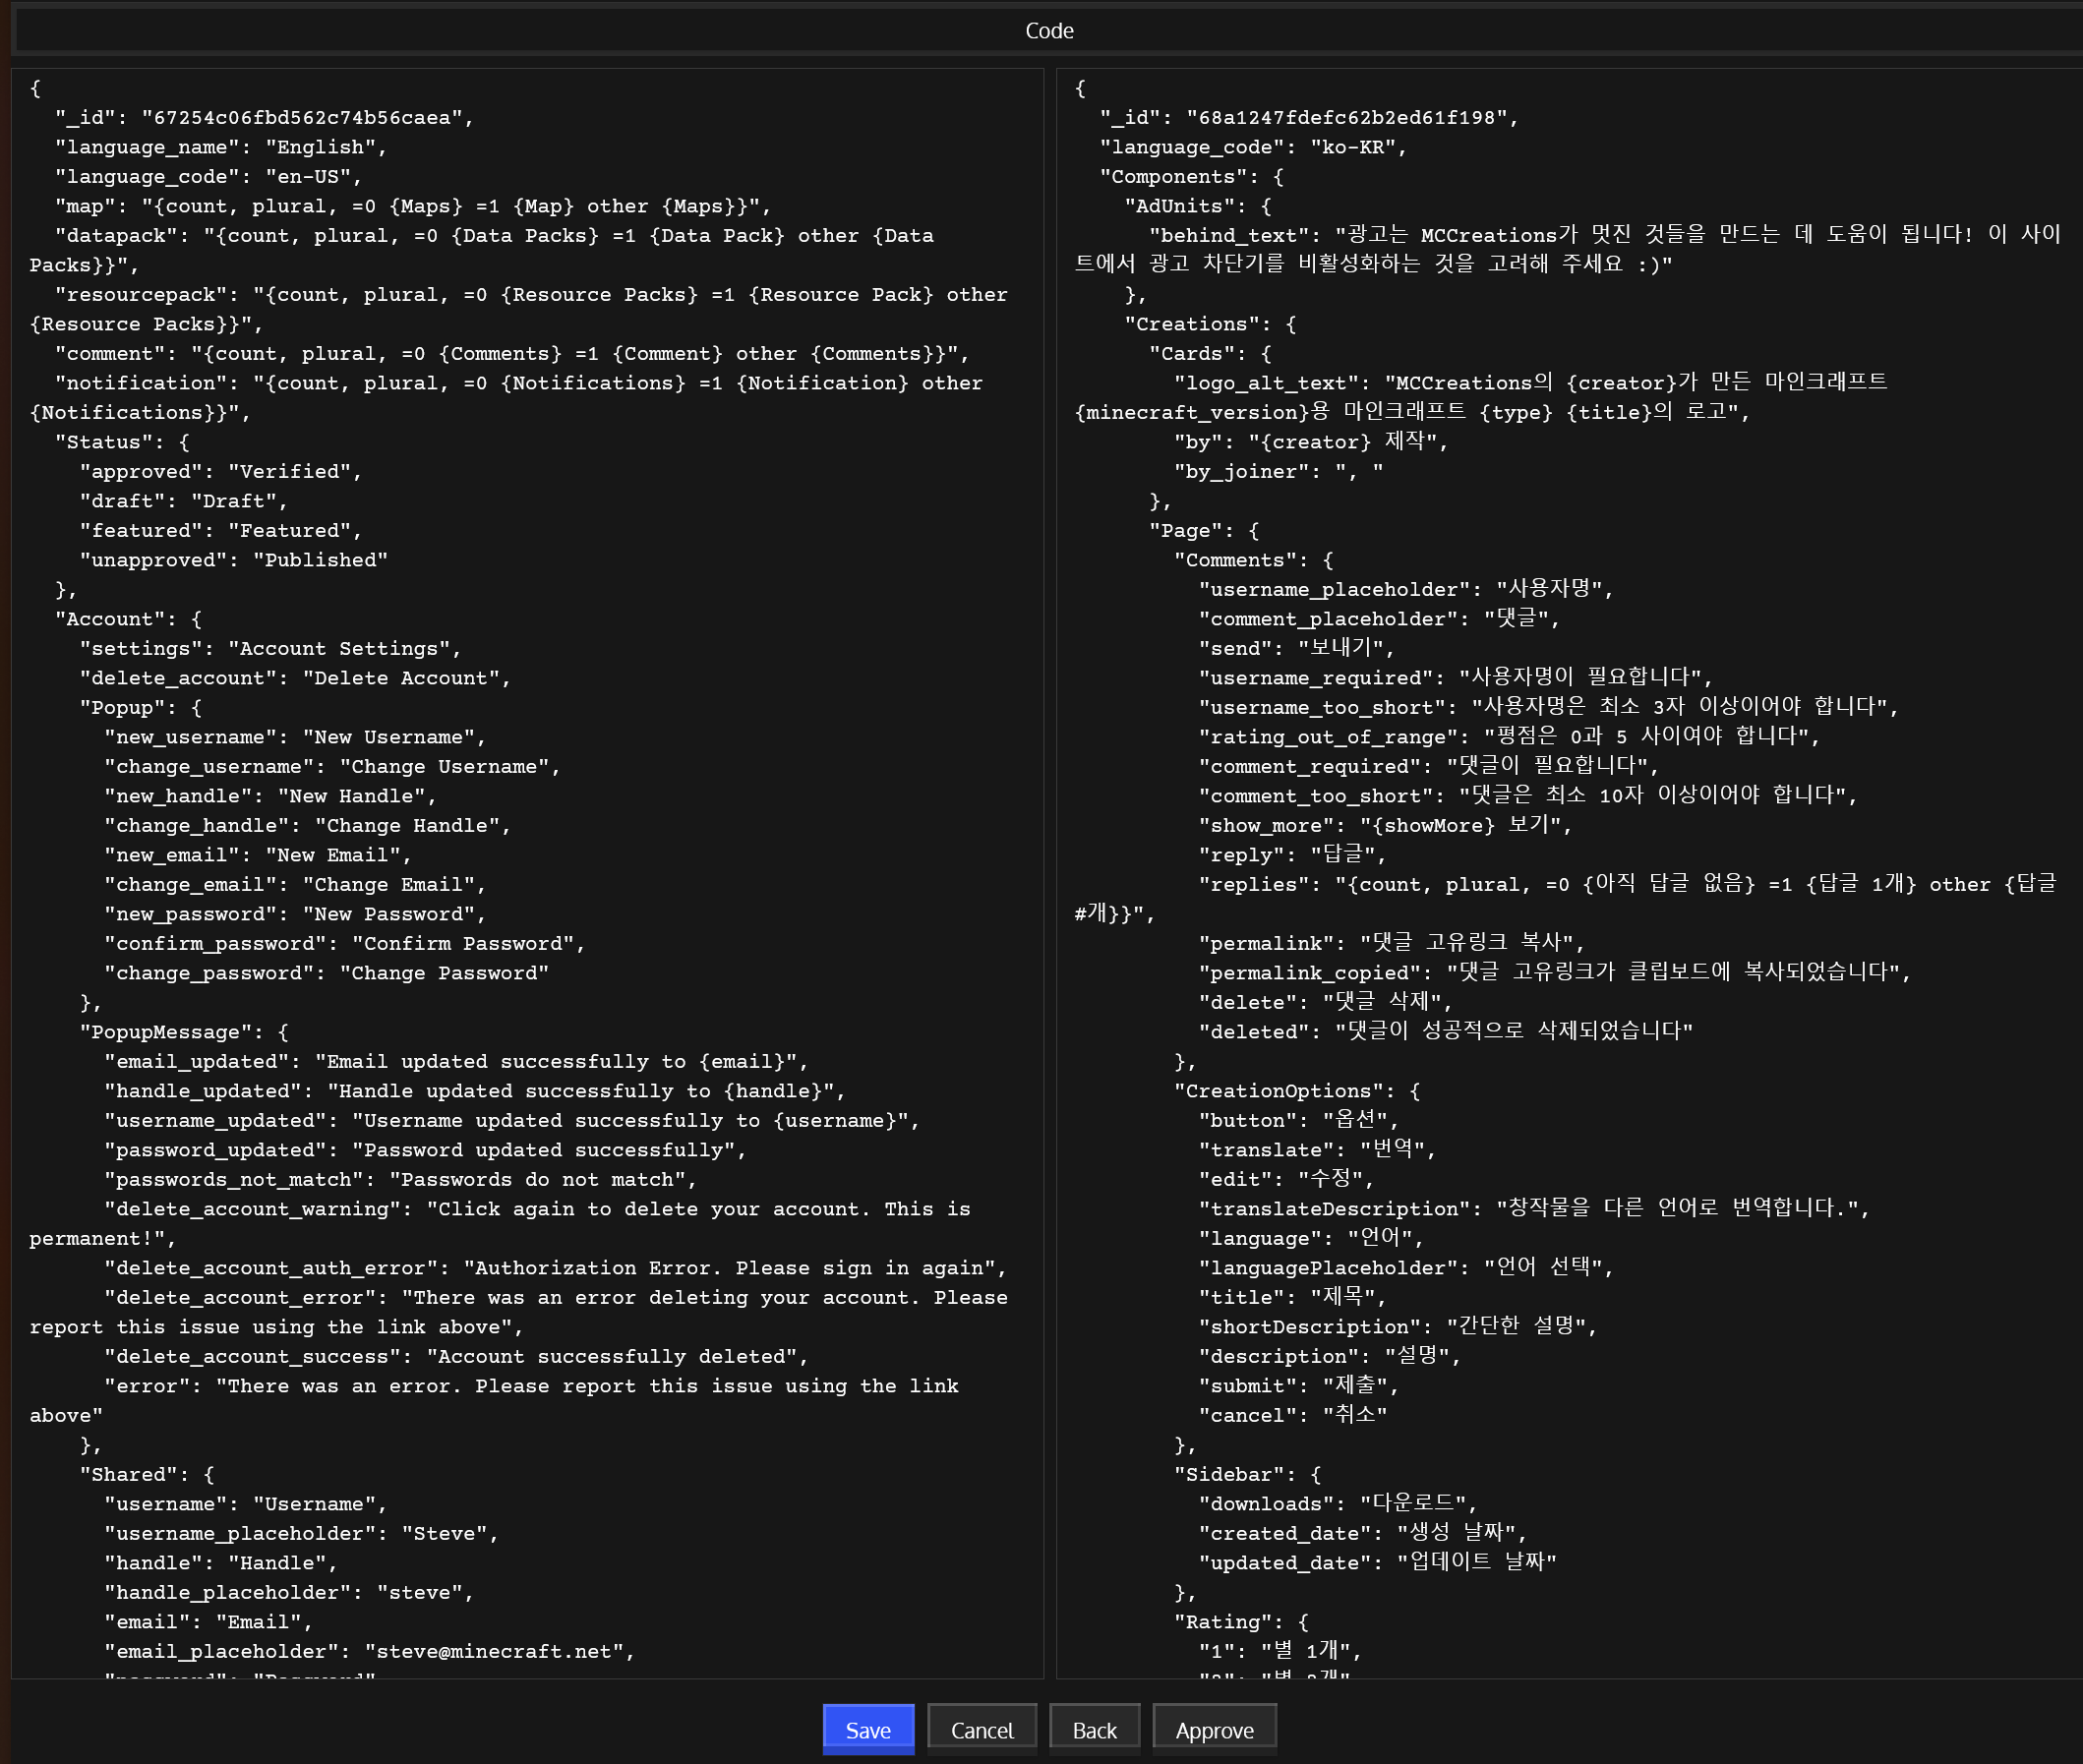Screen dimensions: 2083x1764
Task: Click the "send" line in Comments section
Action: pos(1295,648)
